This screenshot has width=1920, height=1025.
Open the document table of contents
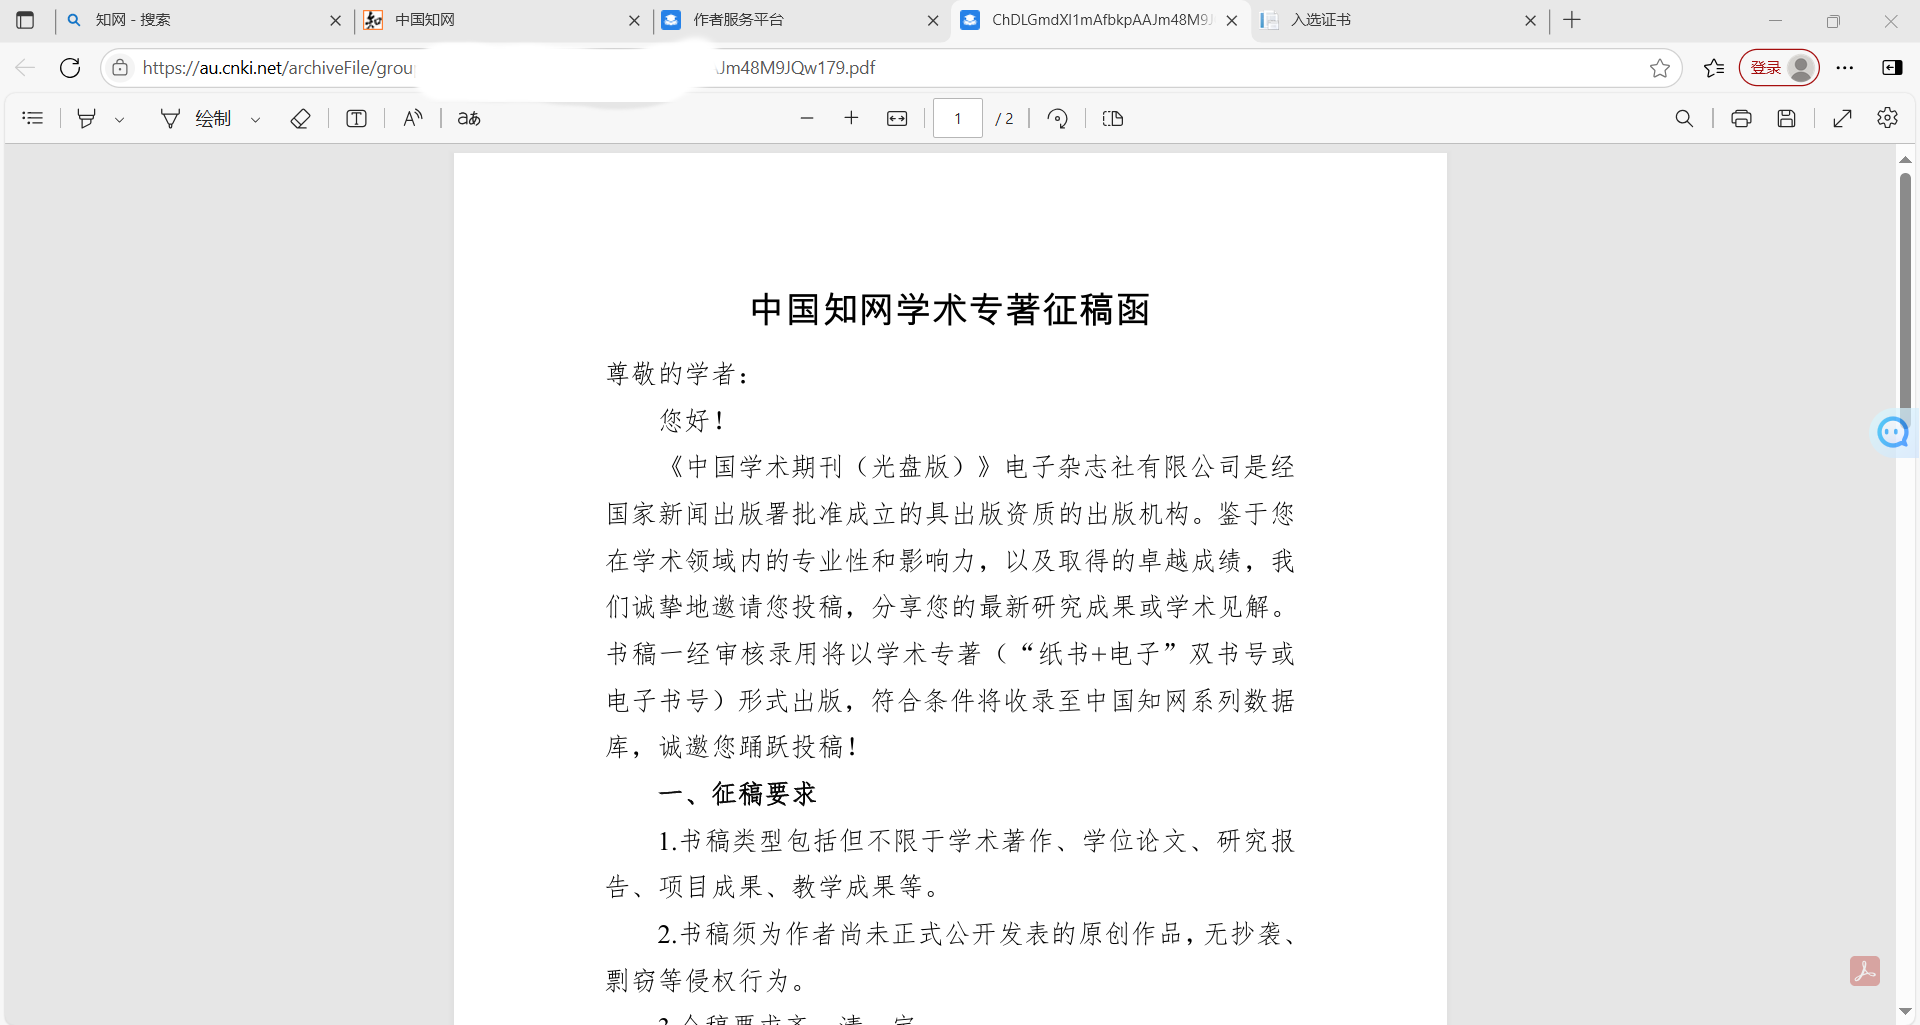tap(33, 118)
